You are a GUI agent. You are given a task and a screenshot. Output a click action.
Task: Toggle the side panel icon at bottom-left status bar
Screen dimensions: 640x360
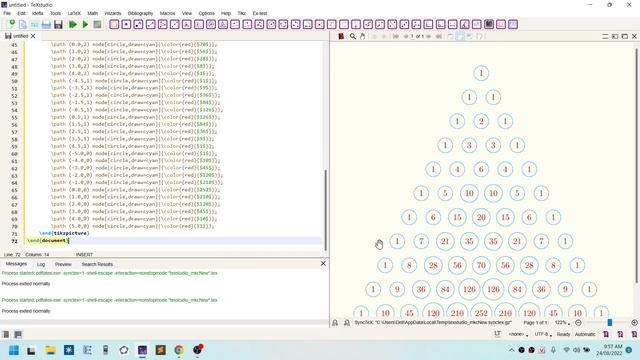(x=6, y=334)
